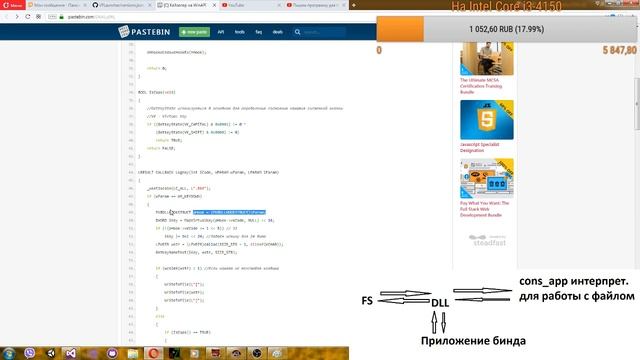
Task: Click the browser forward arrow
Action: point(17,17)
